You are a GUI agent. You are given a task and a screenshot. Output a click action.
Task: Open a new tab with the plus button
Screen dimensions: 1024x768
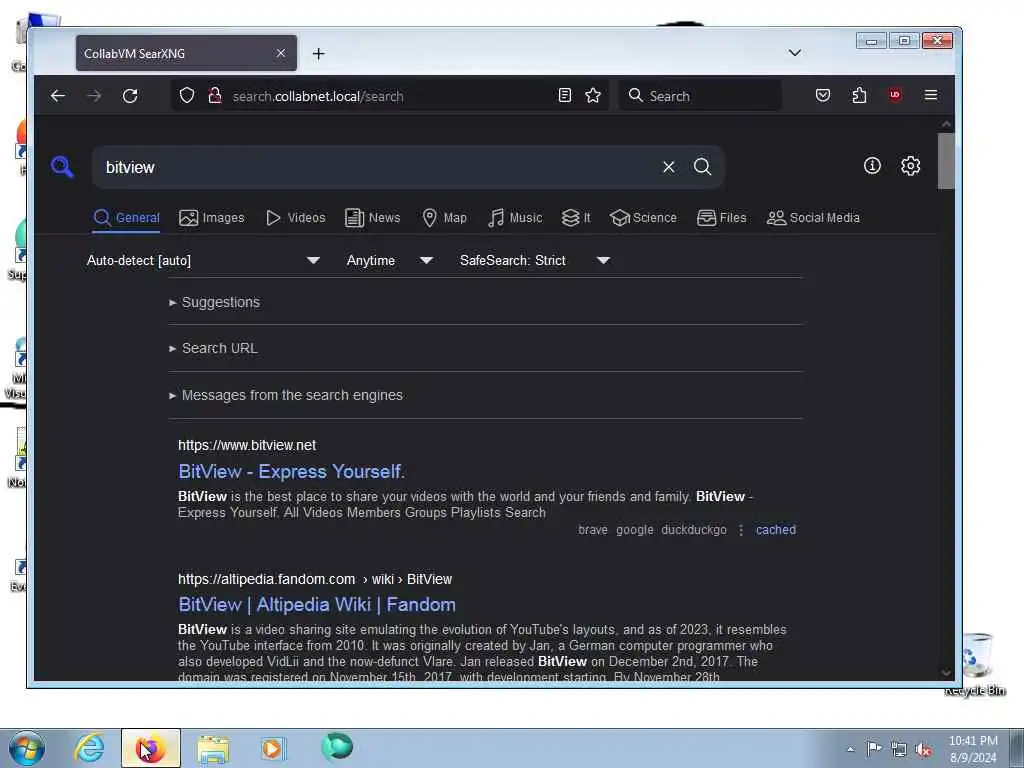point(319,54)
